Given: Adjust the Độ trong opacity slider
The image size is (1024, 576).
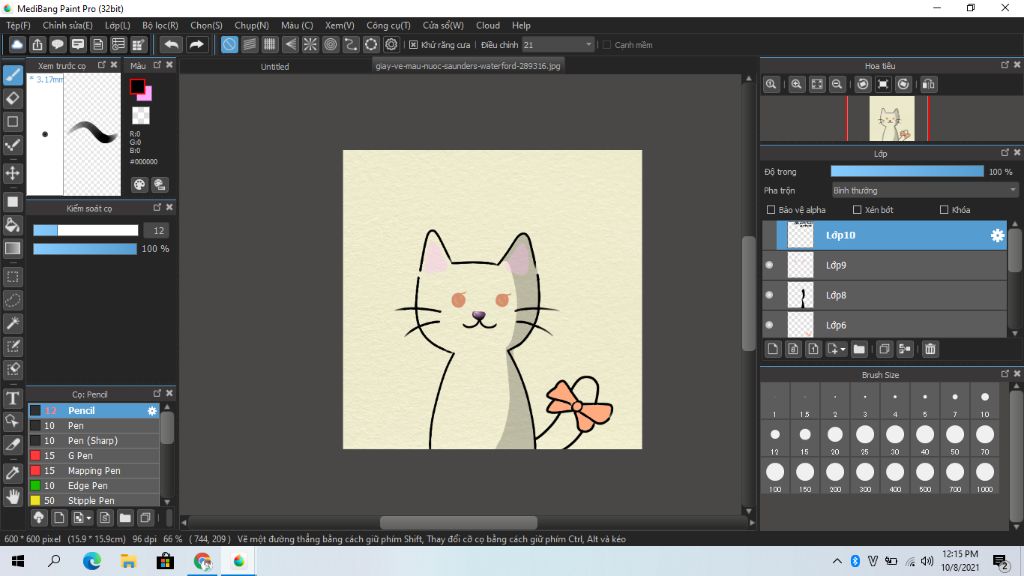Looking at the screenshot, I should 907,171.
